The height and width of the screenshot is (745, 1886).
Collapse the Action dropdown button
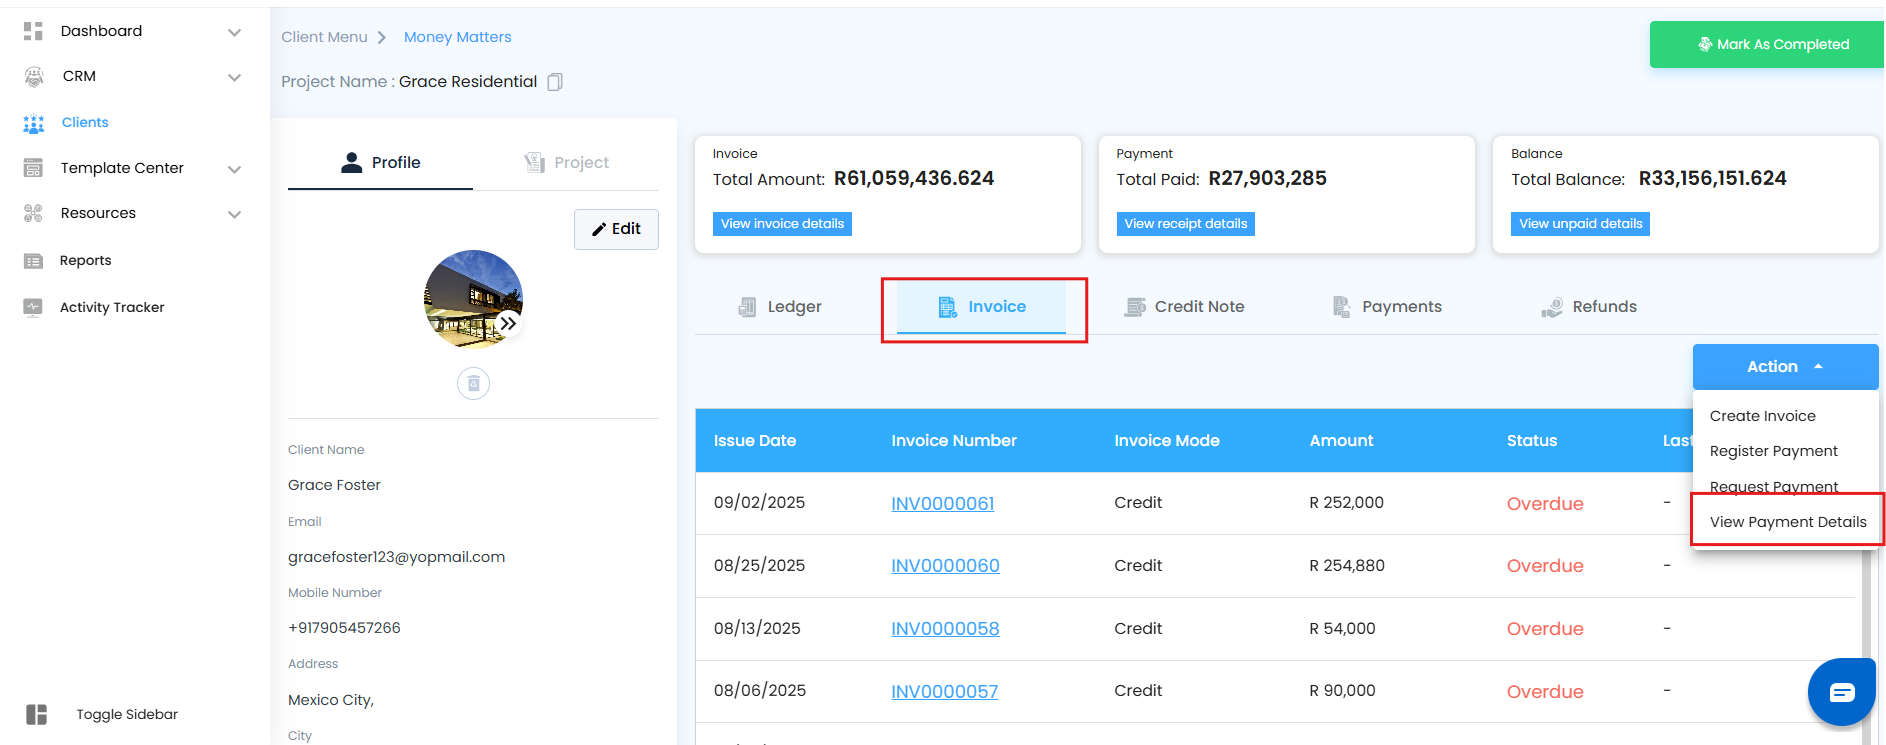(1785, 367)
